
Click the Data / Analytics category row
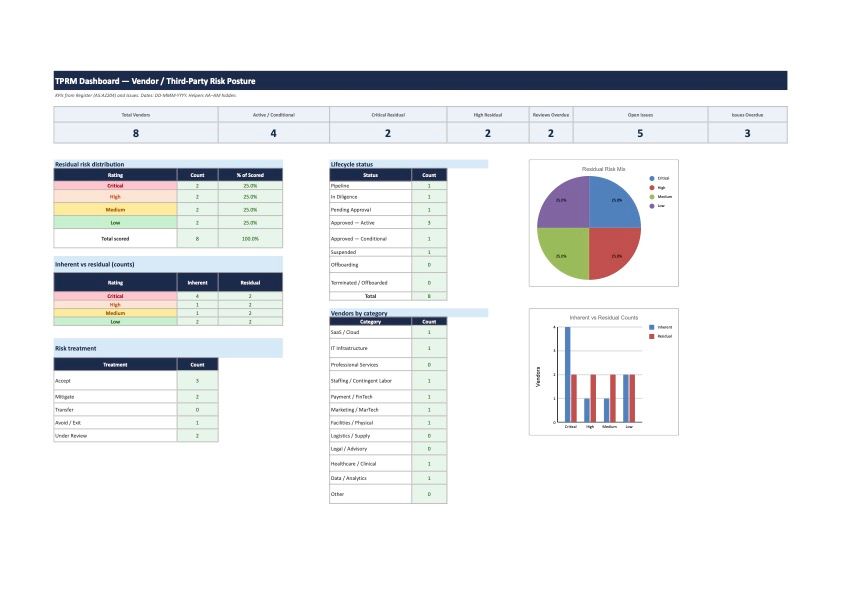coord(388,478)
